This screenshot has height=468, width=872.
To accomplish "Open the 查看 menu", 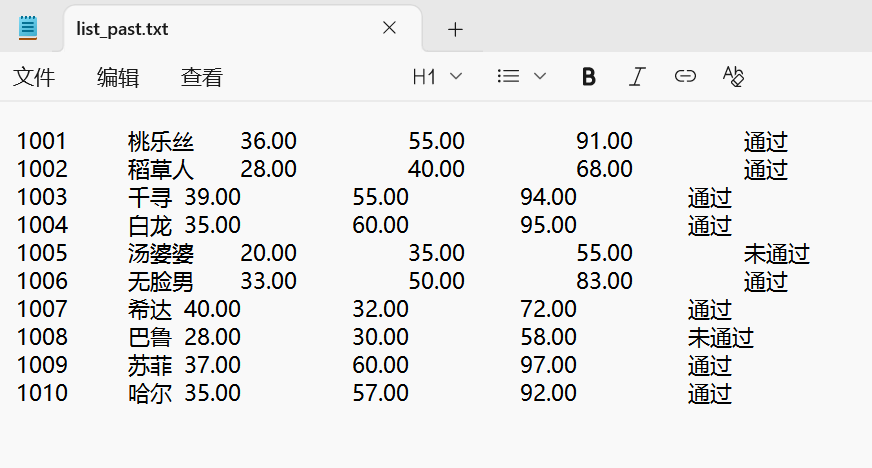I will pos(202,77).
